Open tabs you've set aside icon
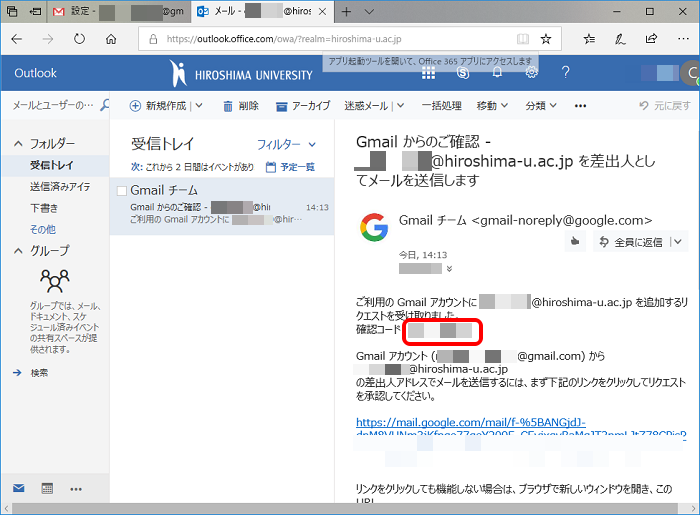 (12, 12)
